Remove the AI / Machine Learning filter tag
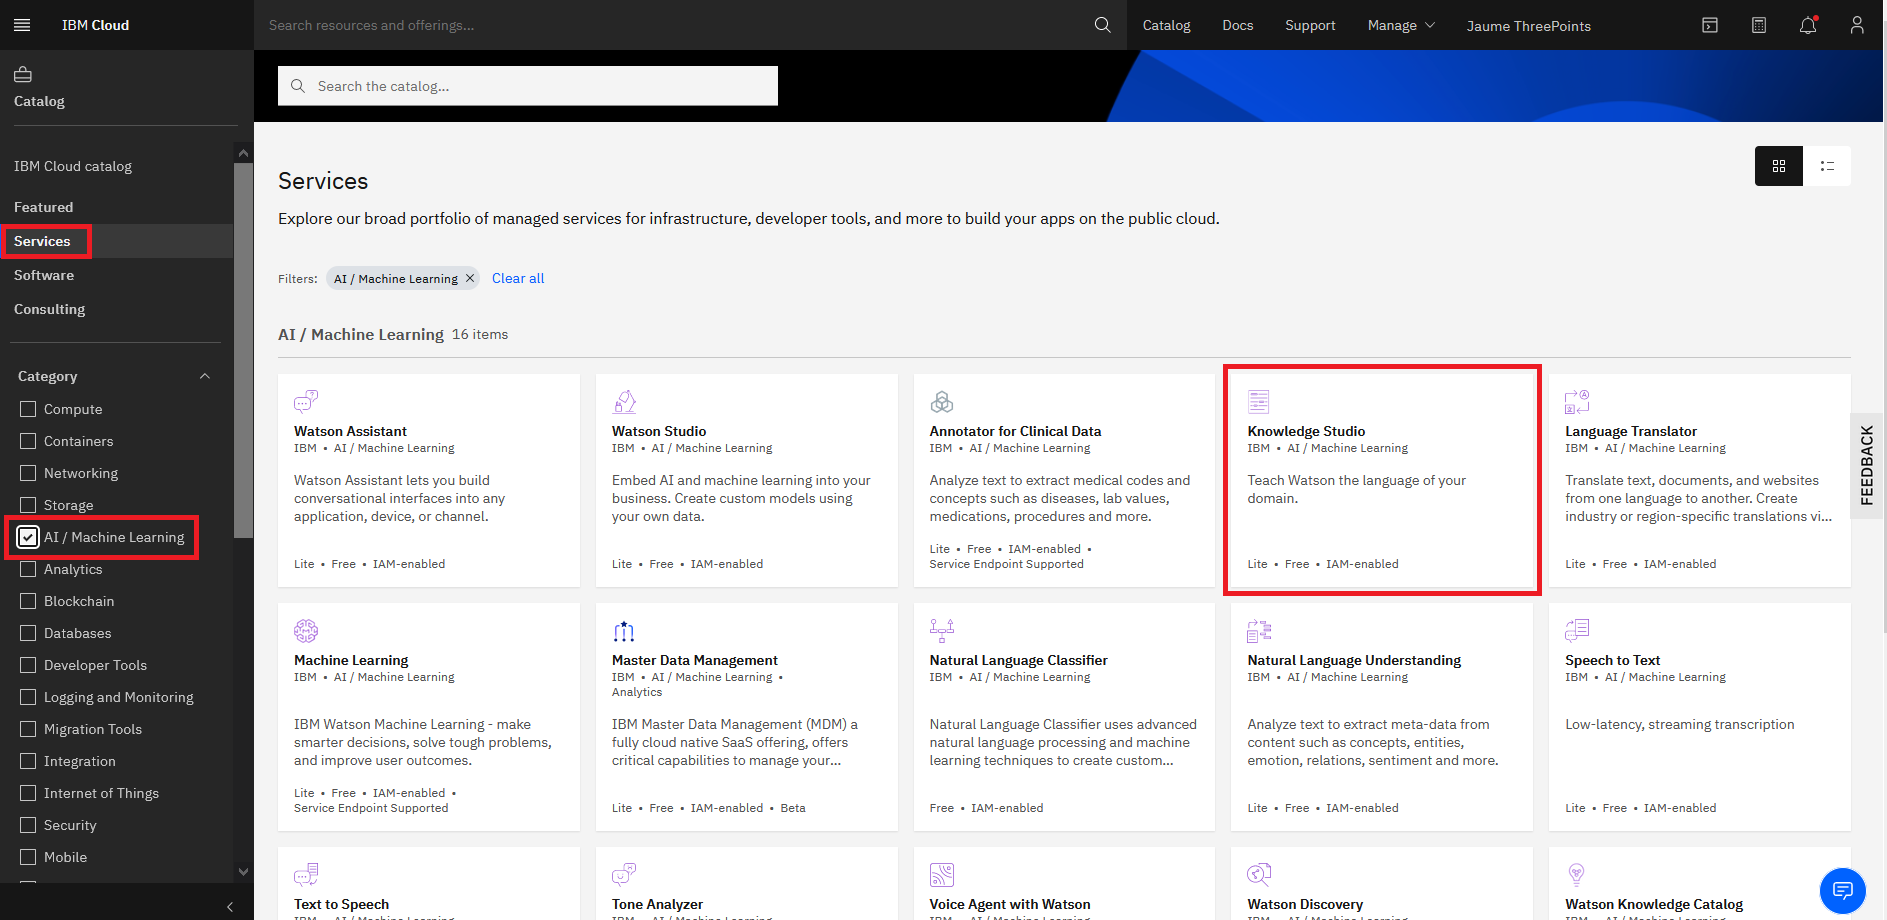The width and height of the screenshot is (1887, 920). pyautogui.click(x=470, y=278)
